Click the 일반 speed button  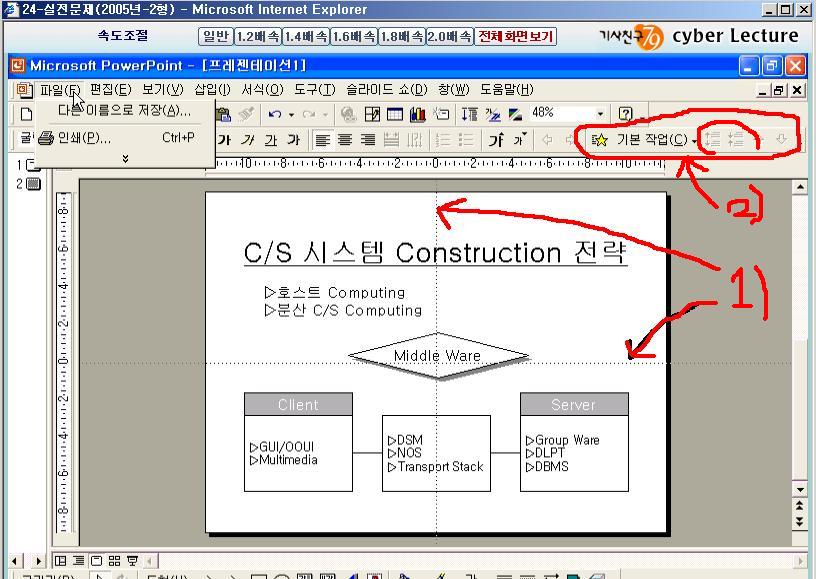[215, 36]
